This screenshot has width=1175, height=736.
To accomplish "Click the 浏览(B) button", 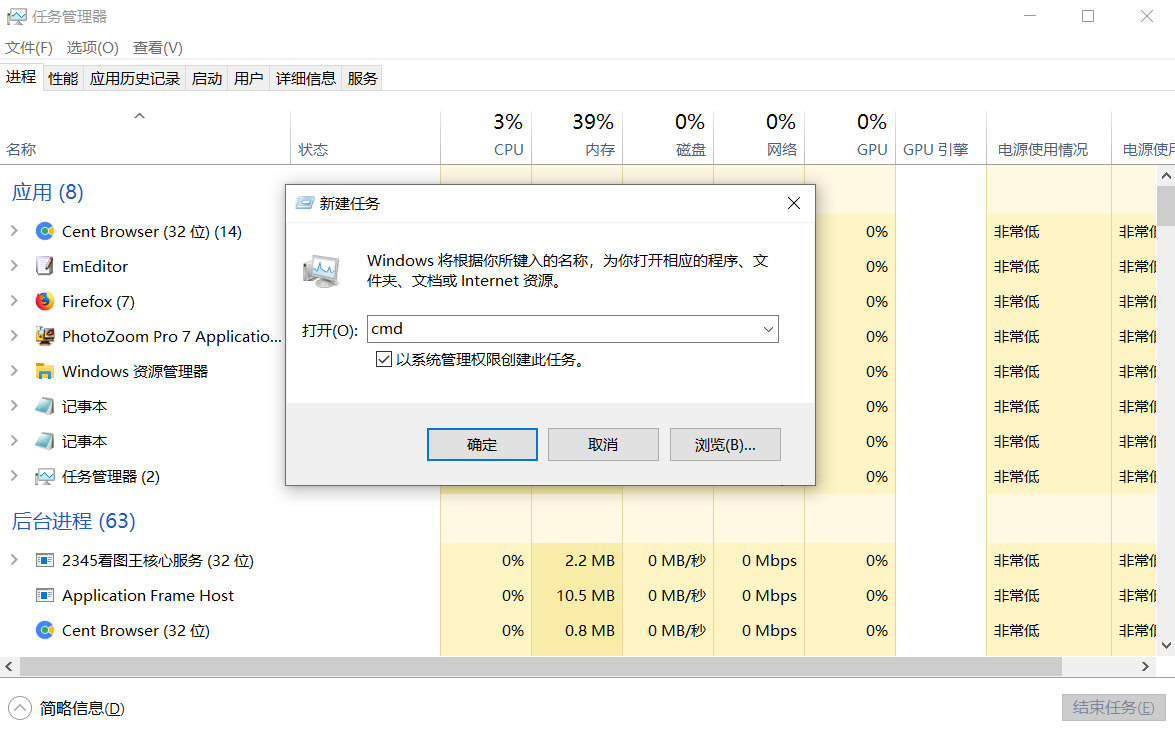I will (x=725, y=445).
